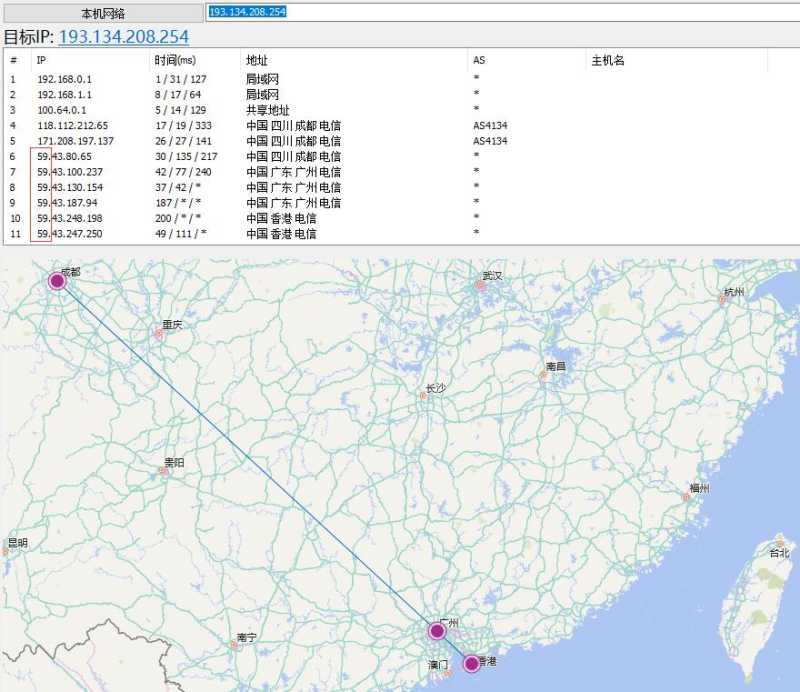Select the hop 4 row 118.112.212.65
800x692 pixels.
point(400,126)
